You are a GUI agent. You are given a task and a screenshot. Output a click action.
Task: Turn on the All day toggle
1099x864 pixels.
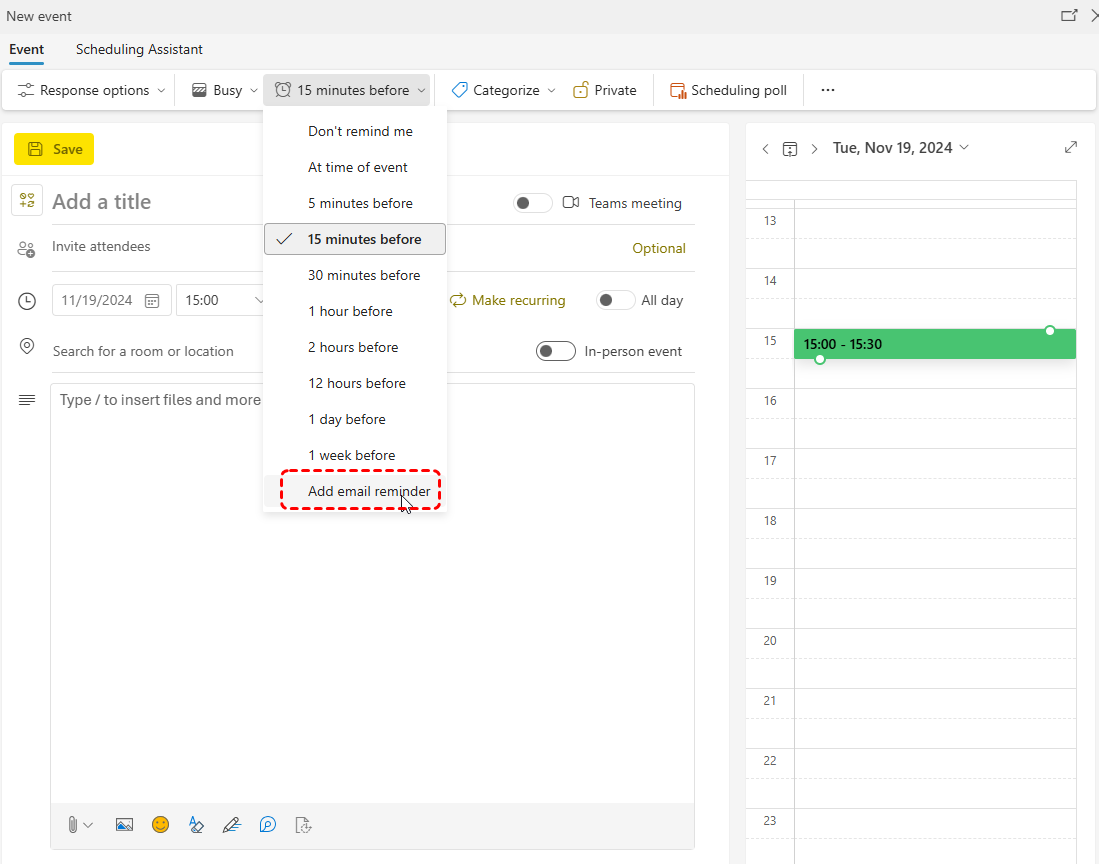(615, 300)
